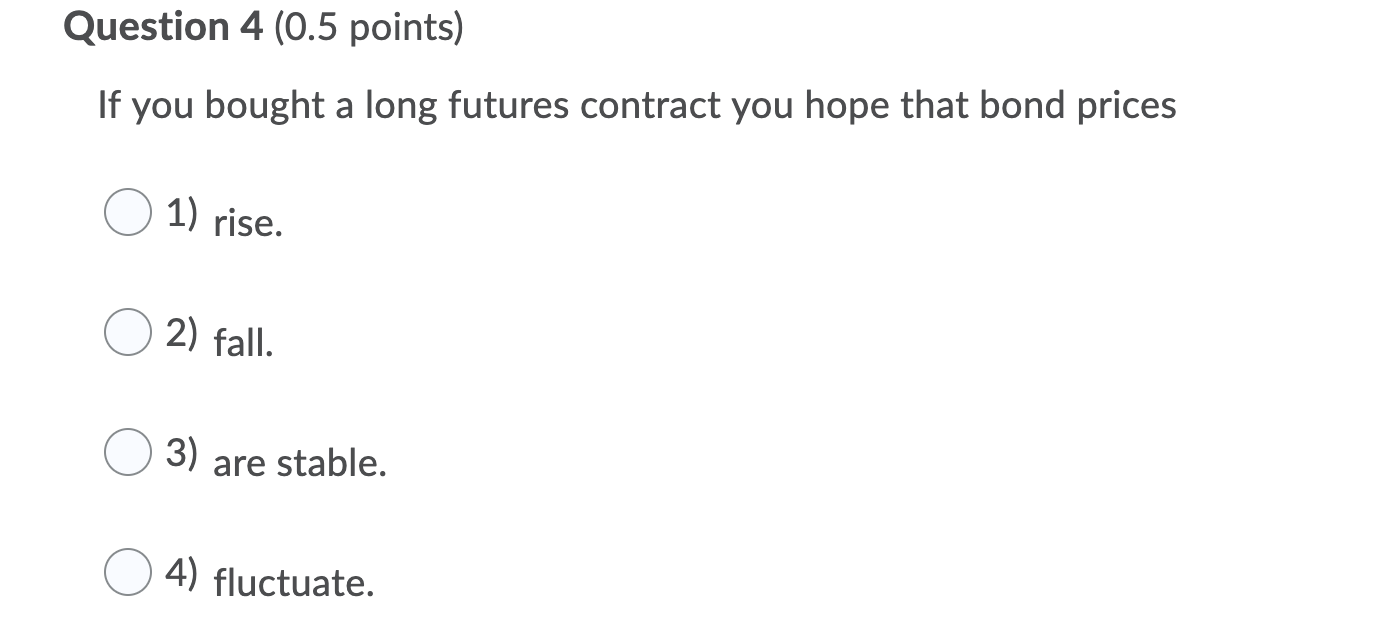Viewport: 1398px width, 636px height.
Task: Choose the "fall." radio button
Action: click(x=127, y=334)
